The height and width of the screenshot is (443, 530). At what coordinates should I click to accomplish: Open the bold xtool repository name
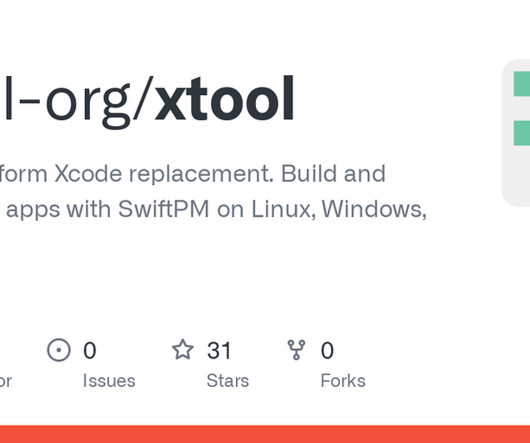coord(224,98)
